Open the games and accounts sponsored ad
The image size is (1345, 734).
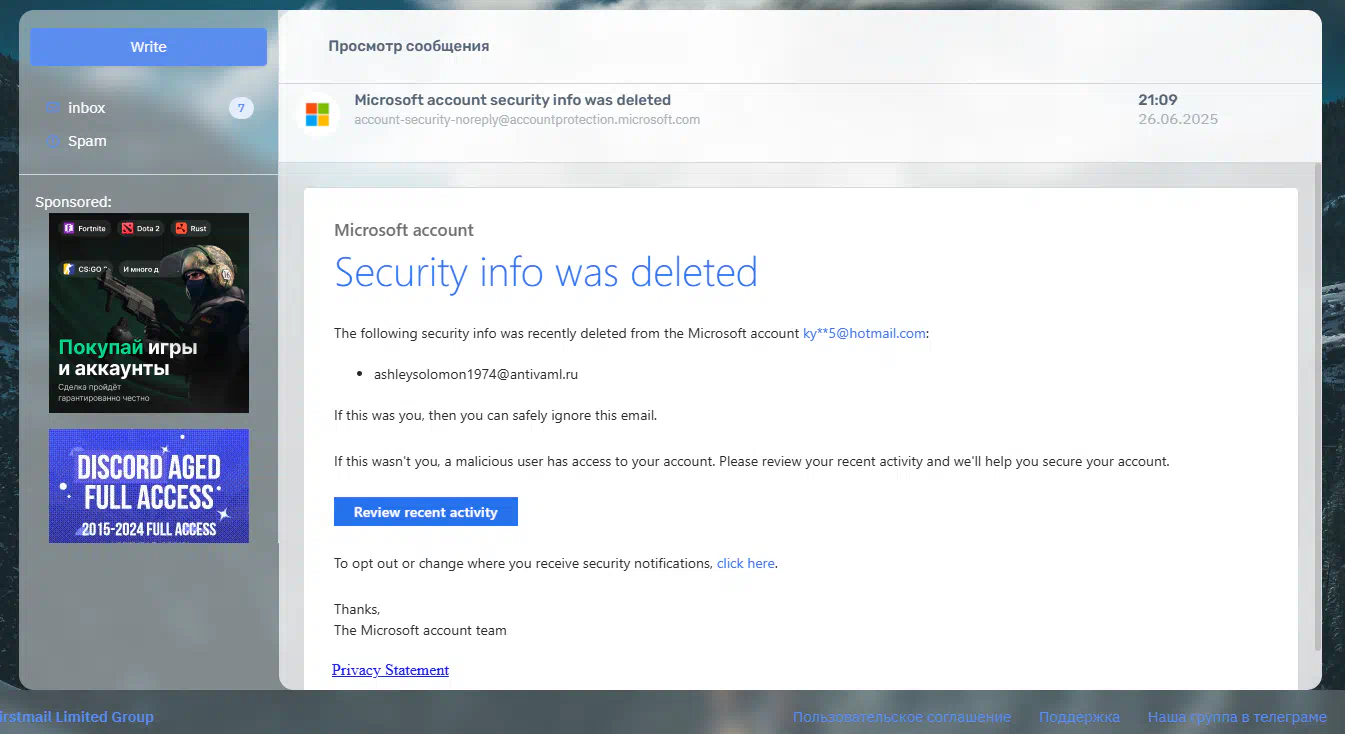pyautogui.click(x=149, y=313)
